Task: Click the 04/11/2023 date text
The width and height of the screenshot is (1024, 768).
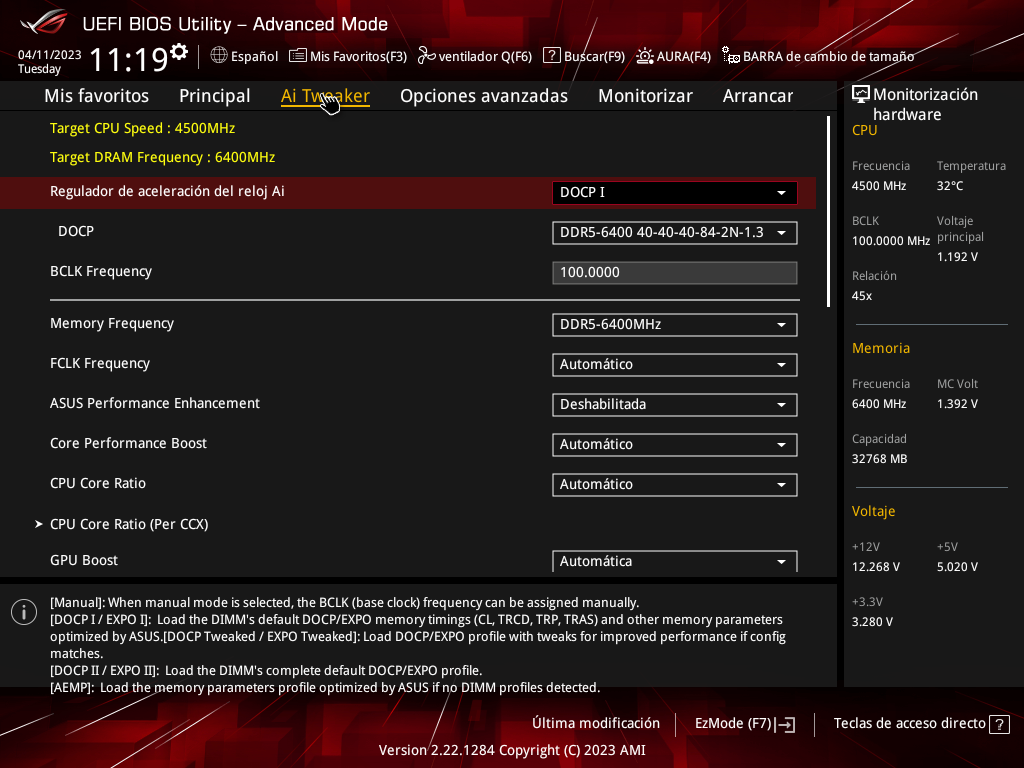Action: click(x=50, y=55)
